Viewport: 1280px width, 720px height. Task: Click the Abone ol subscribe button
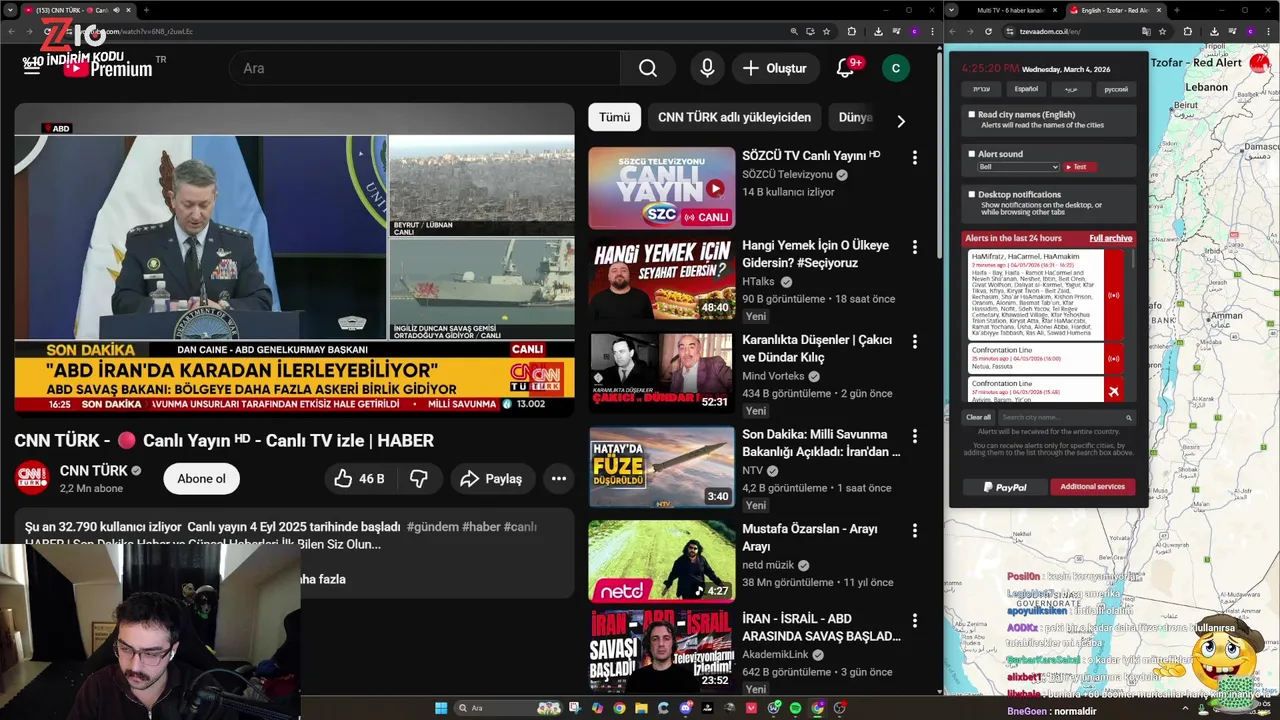tap(201, 479)
